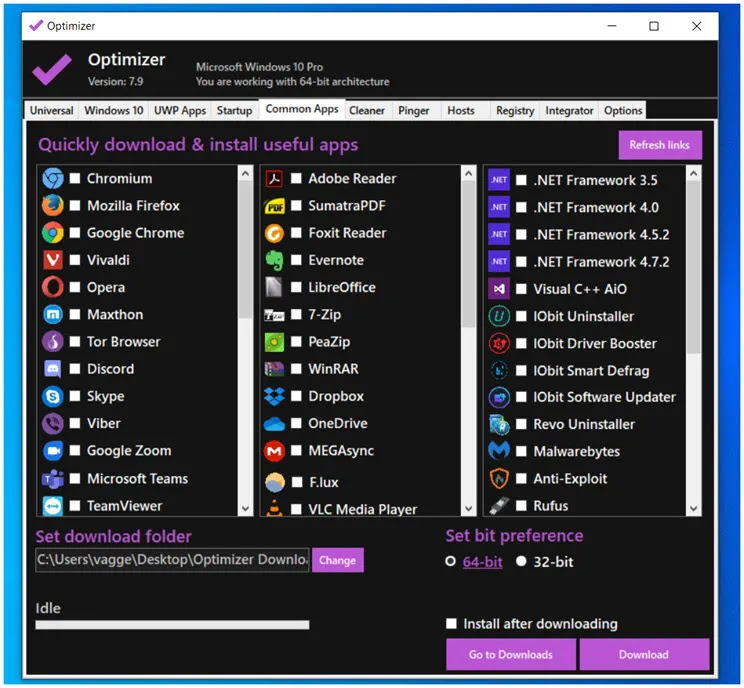Click the Idle progress bar
The image size is (744, 688).
click(172, 625)
